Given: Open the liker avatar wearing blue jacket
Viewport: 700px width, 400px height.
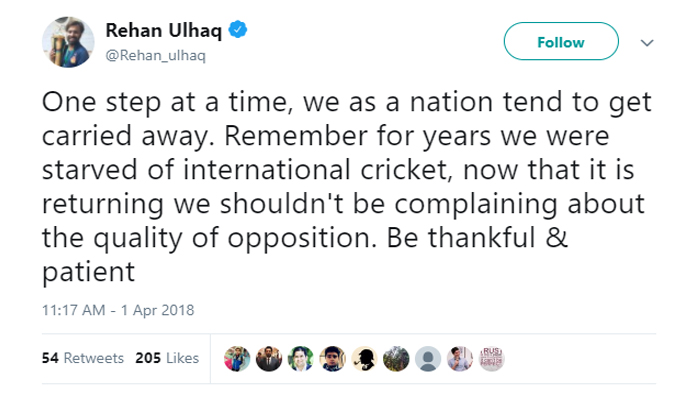Looking at the screenshot, I should [237, 358].
